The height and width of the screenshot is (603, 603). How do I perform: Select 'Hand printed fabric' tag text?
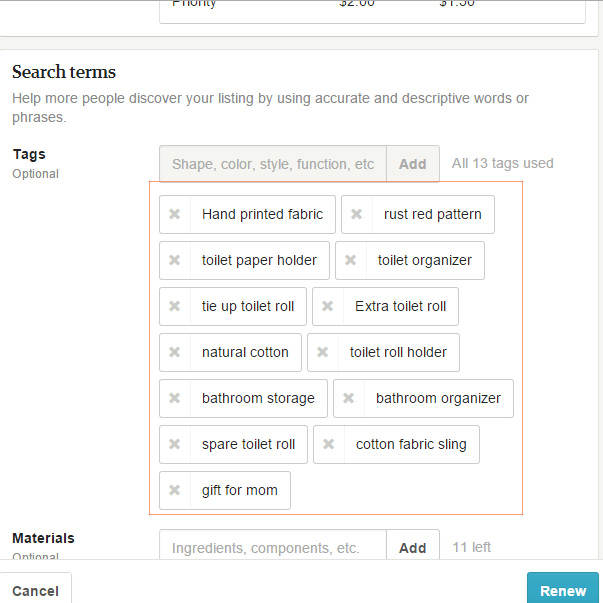[262, 214]
